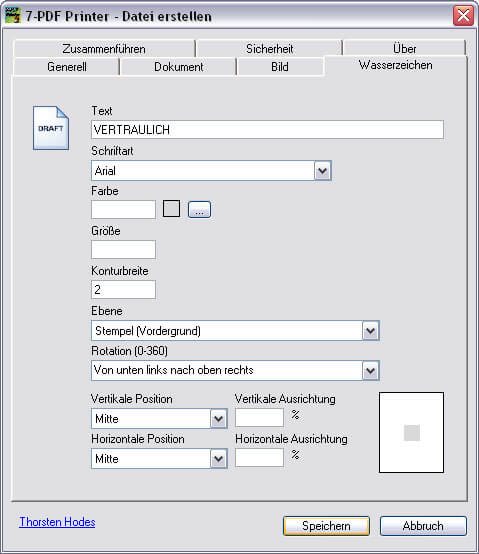
Task: Switch to the Dokument tab
Action: pyautogui.click(x=178, y=67)
